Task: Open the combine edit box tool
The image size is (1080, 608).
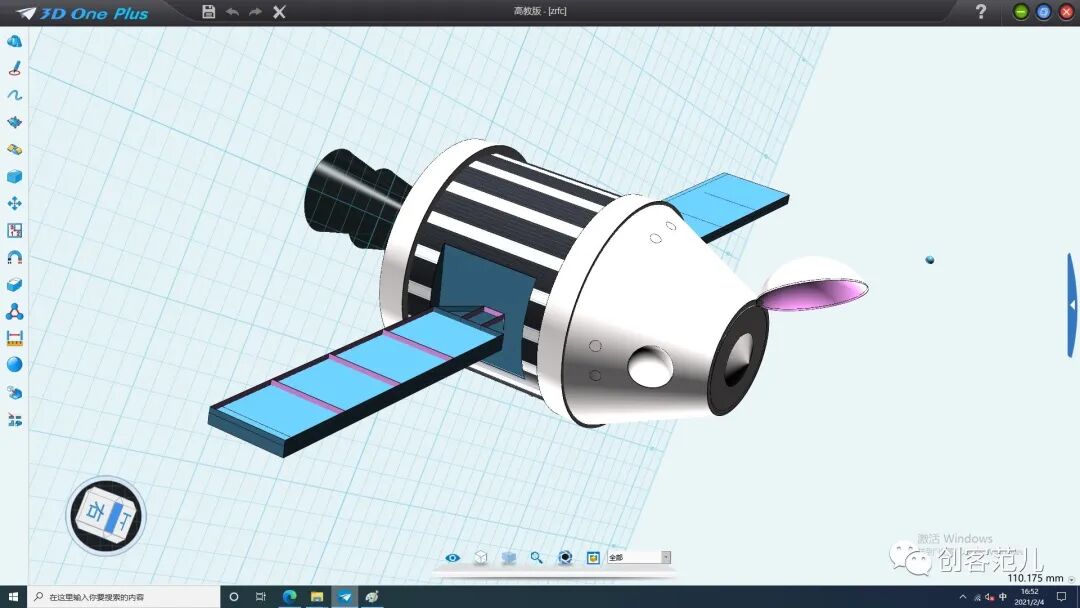Action: 14,284
